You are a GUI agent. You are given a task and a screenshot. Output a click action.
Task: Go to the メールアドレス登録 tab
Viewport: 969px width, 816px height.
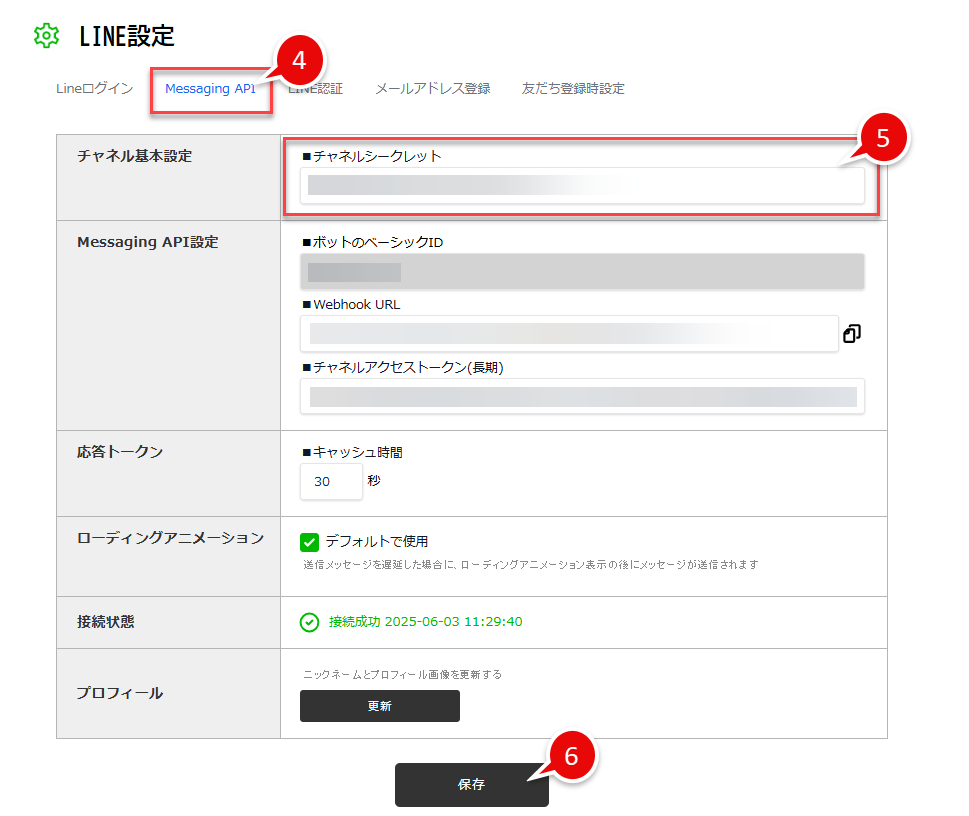point(432,89)
